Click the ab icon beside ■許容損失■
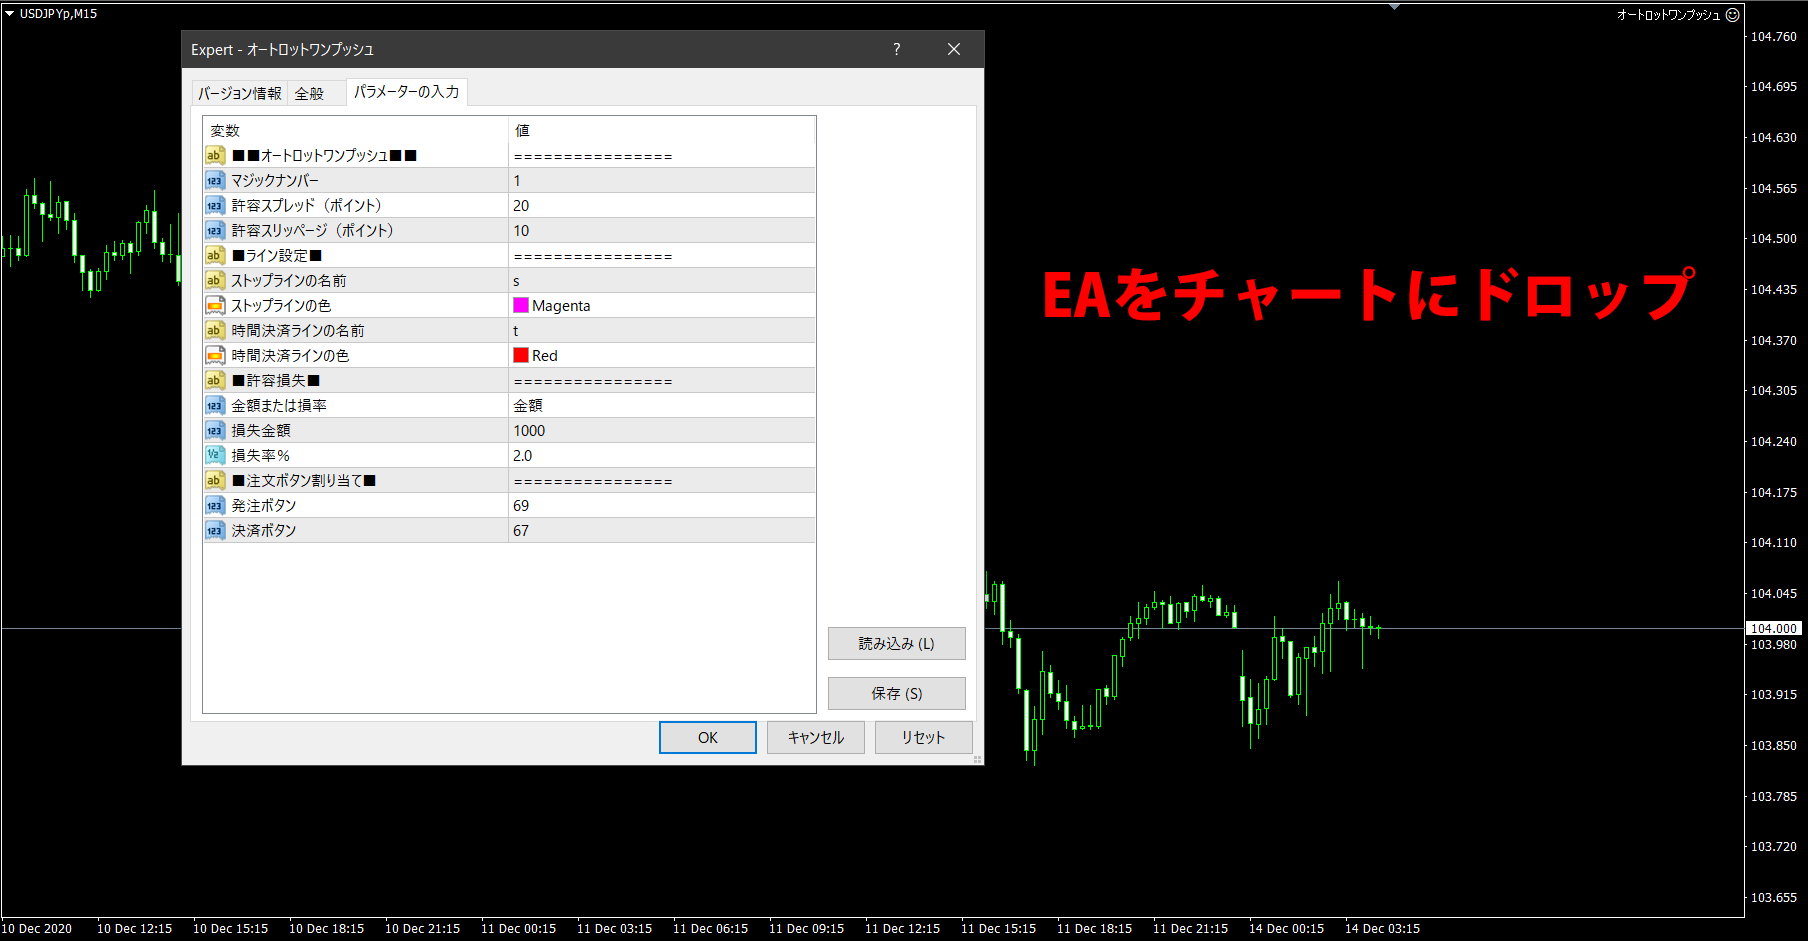Image resolution: width=1808 pixels, height=941 pixels. click(215, 380)
